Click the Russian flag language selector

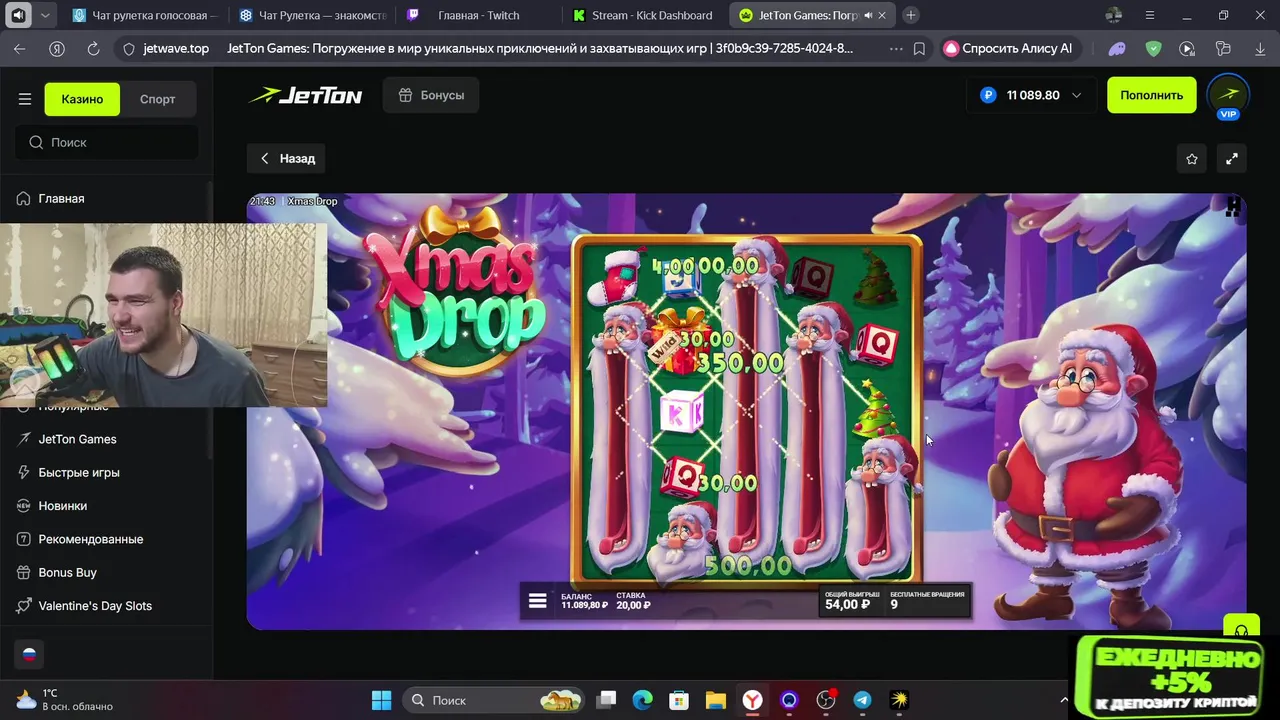(x=29, y=655)
